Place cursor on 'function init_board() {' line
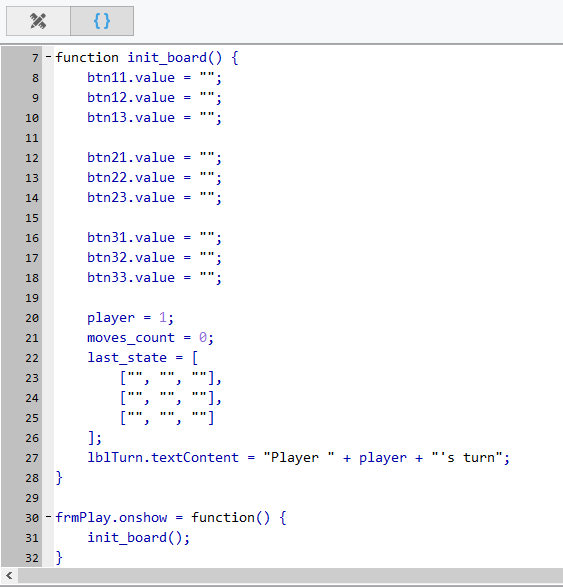563x587 pixels. click(147, 58)
